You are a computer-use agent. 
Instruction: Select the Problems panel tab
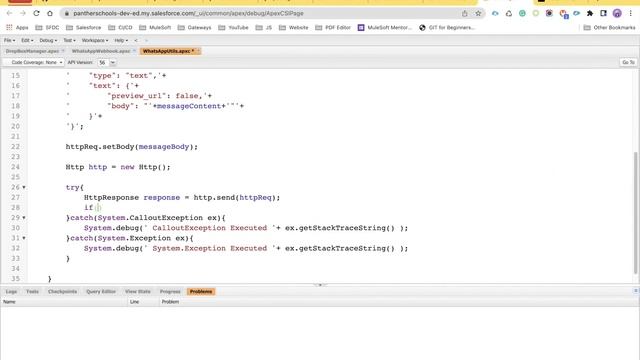click(201, 291)
